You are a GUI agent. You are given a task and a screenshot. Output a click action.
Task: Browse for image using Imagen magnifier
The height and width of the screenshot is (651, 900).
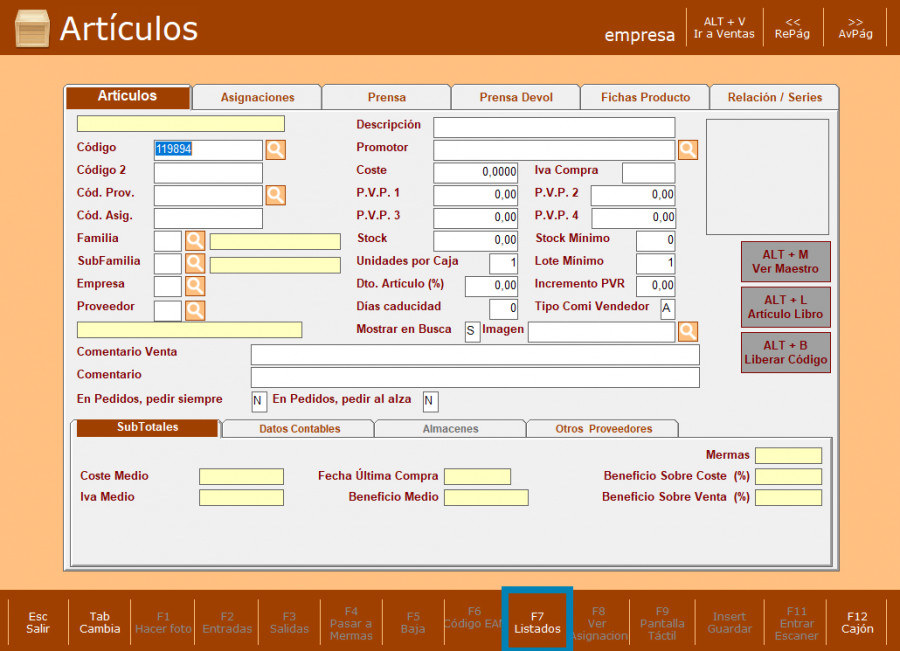pos(688,331)
